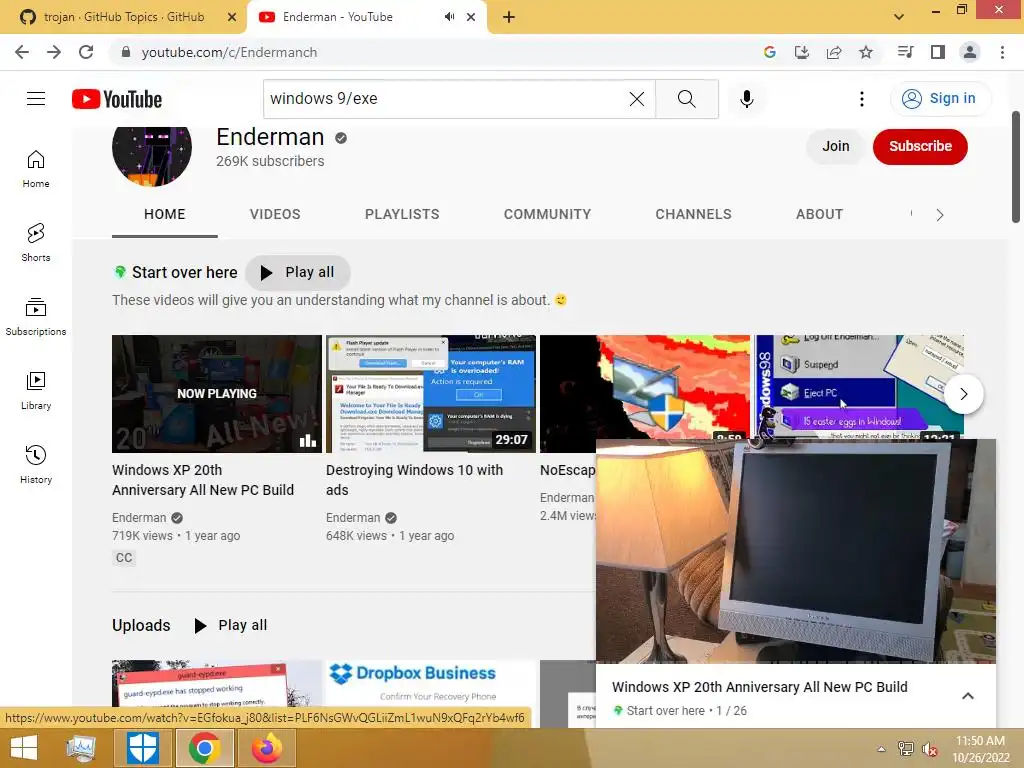Click the page vertical scrollbar
1024x768 pixels.
[x=1016, y=167]
